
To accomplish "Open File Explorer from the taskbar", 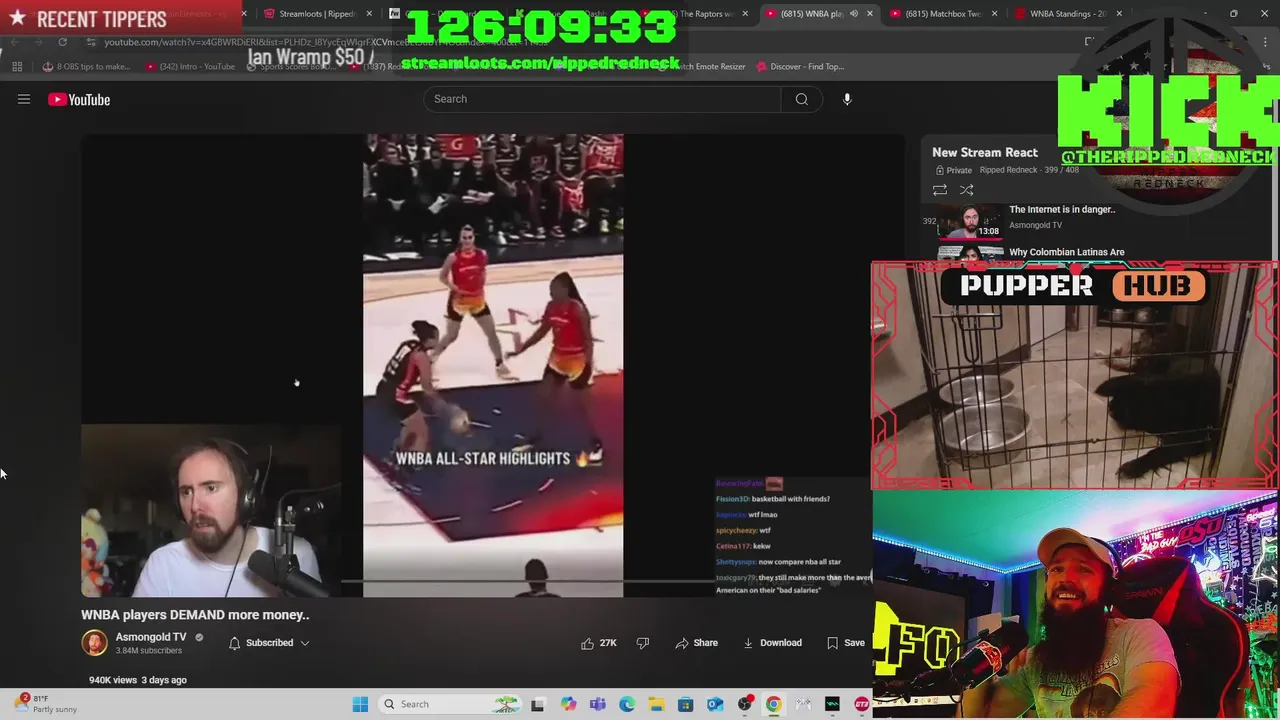I will 656,704.
